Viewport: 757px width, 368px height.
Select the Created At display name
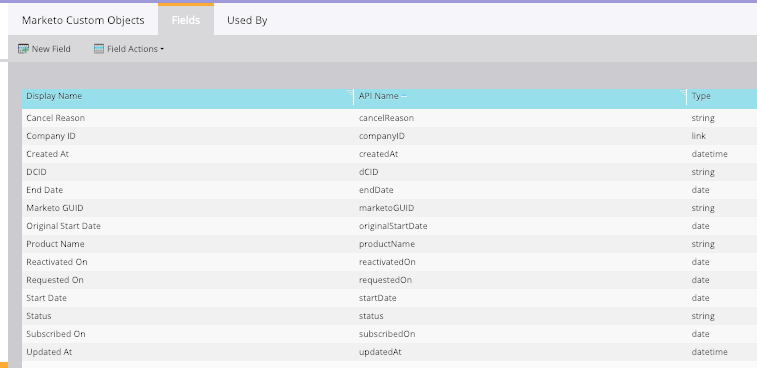tap(48, 154)
